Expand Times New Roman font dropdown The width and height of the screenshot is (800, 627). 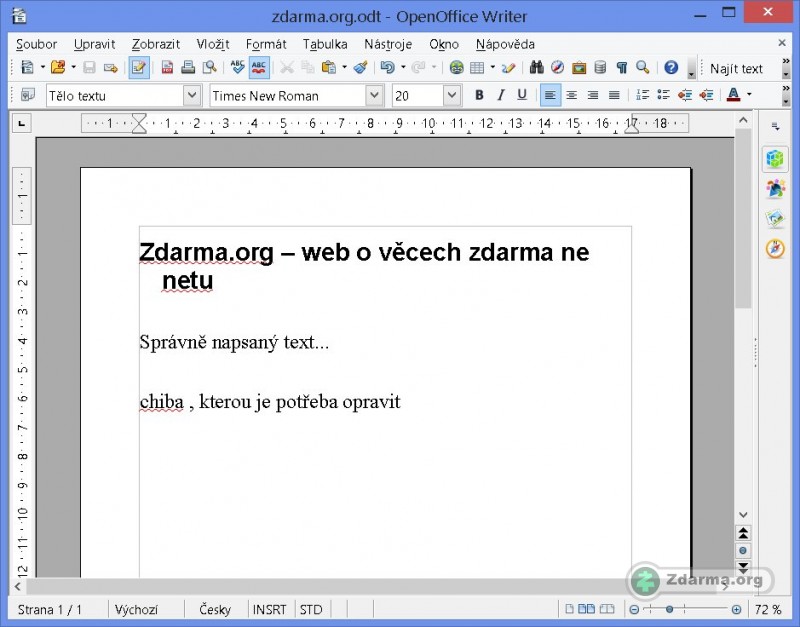pos(374,95)
